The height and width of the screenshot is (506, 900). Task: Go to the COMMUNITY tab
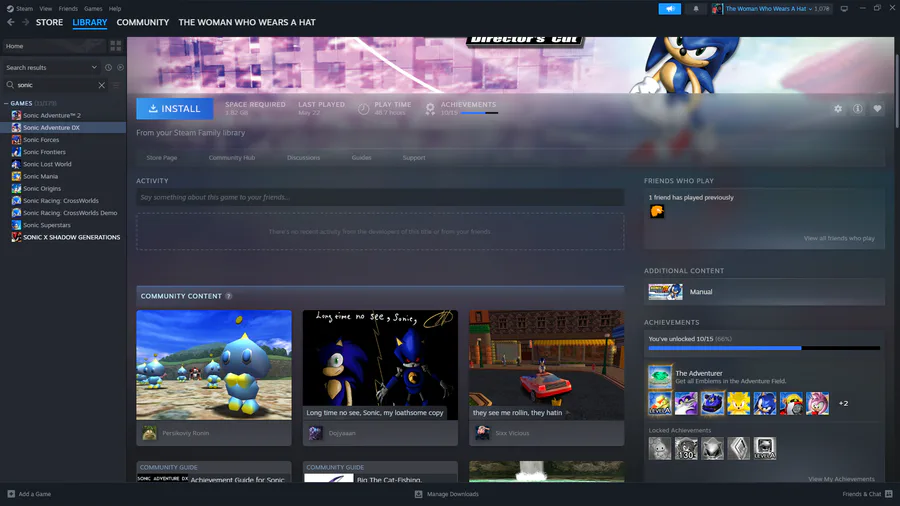click(143, 22)
